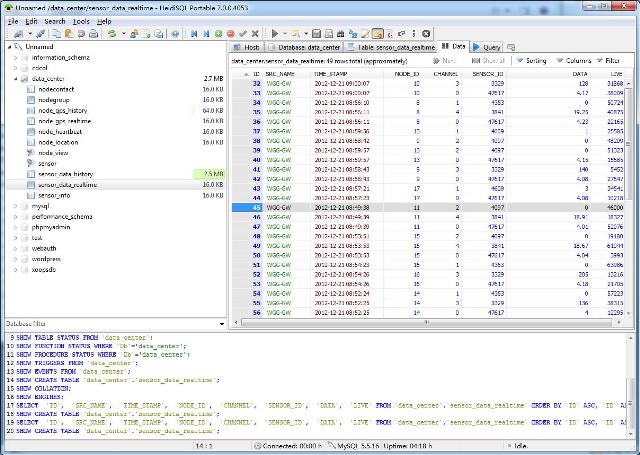Click the Filter button above the grid
Image resolution: width=640 pixels, height=455 pixels.
tap(607, 61)
